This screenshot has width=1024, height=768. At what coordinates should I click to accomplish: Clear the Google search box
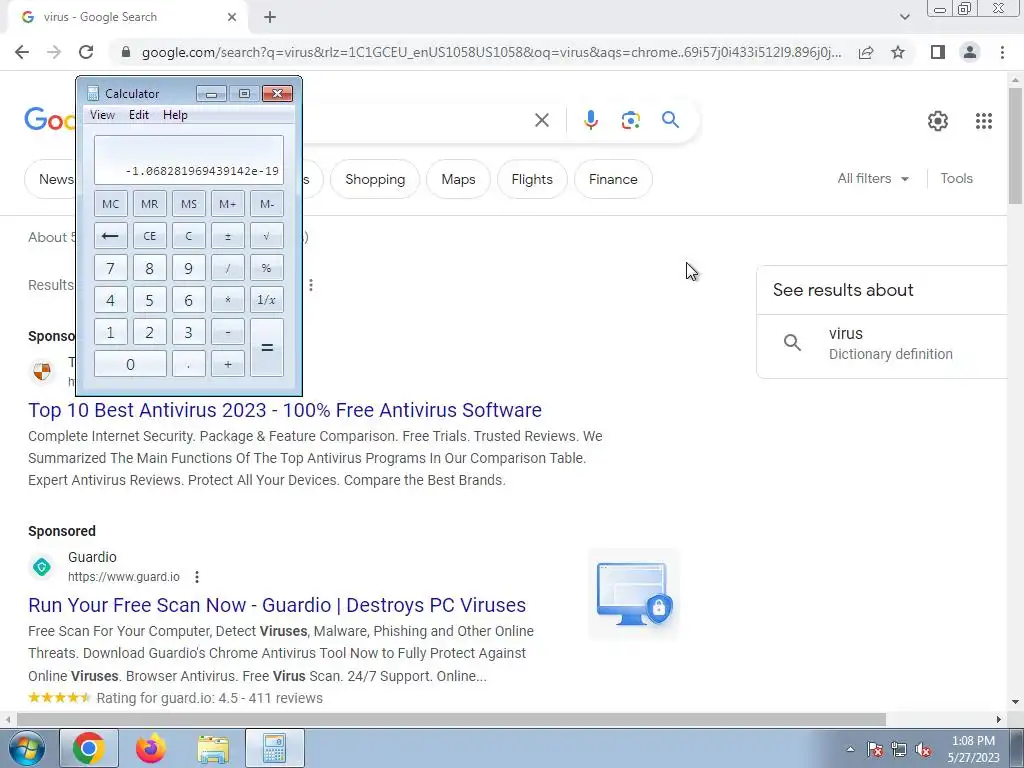tap(541, 120)
